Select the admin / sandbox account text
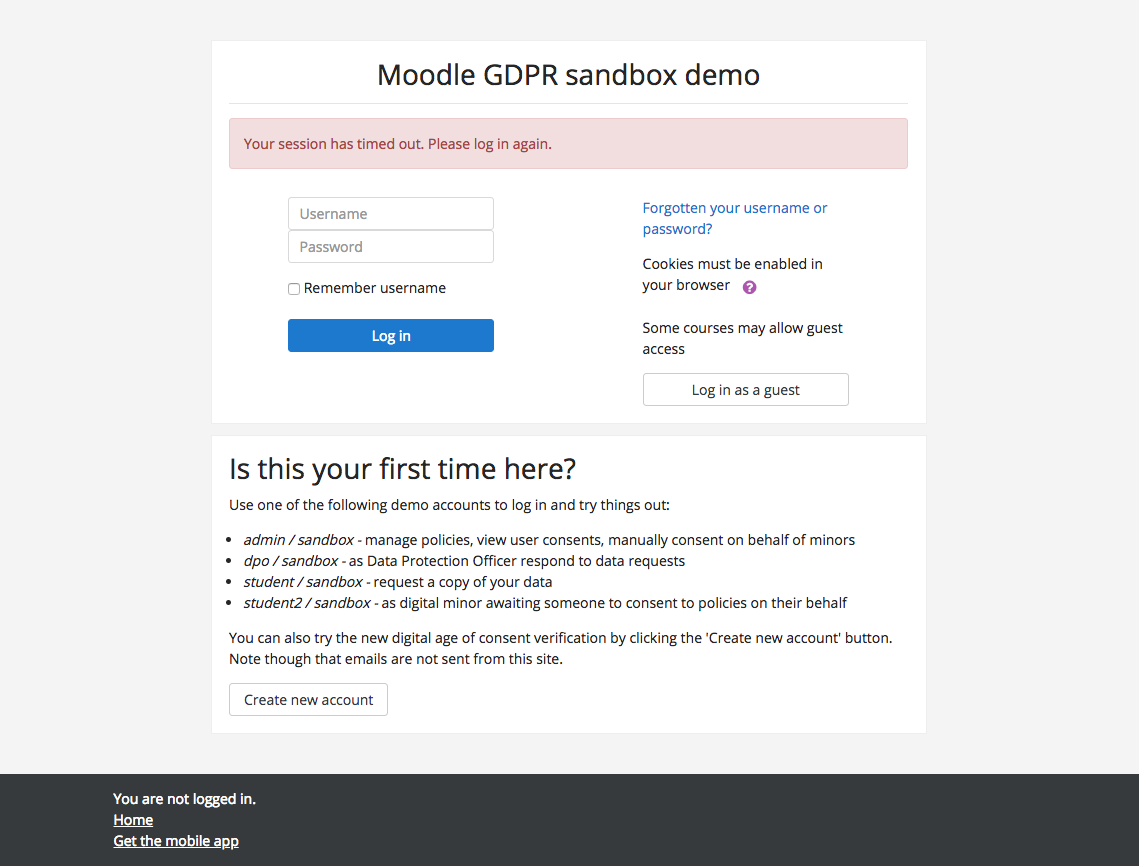 [299, 540]
